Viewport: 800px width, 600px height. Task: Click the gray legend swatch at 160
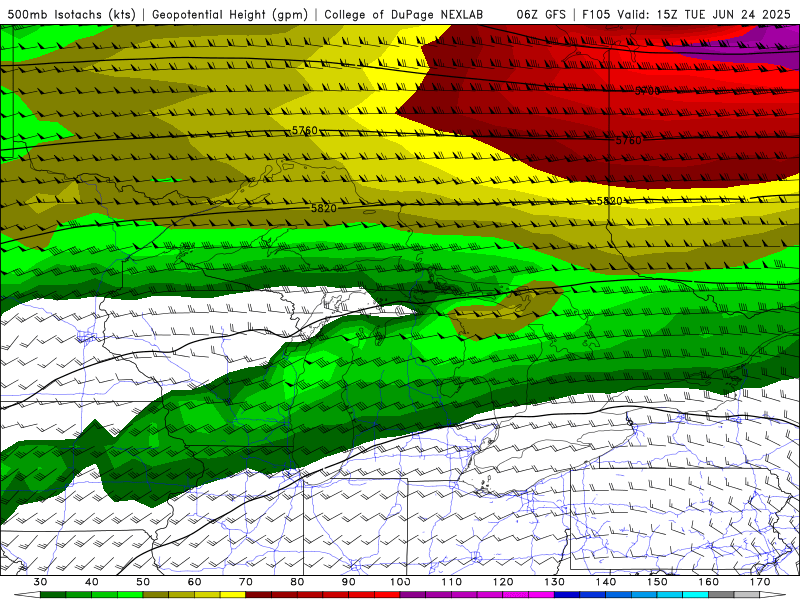721,595
